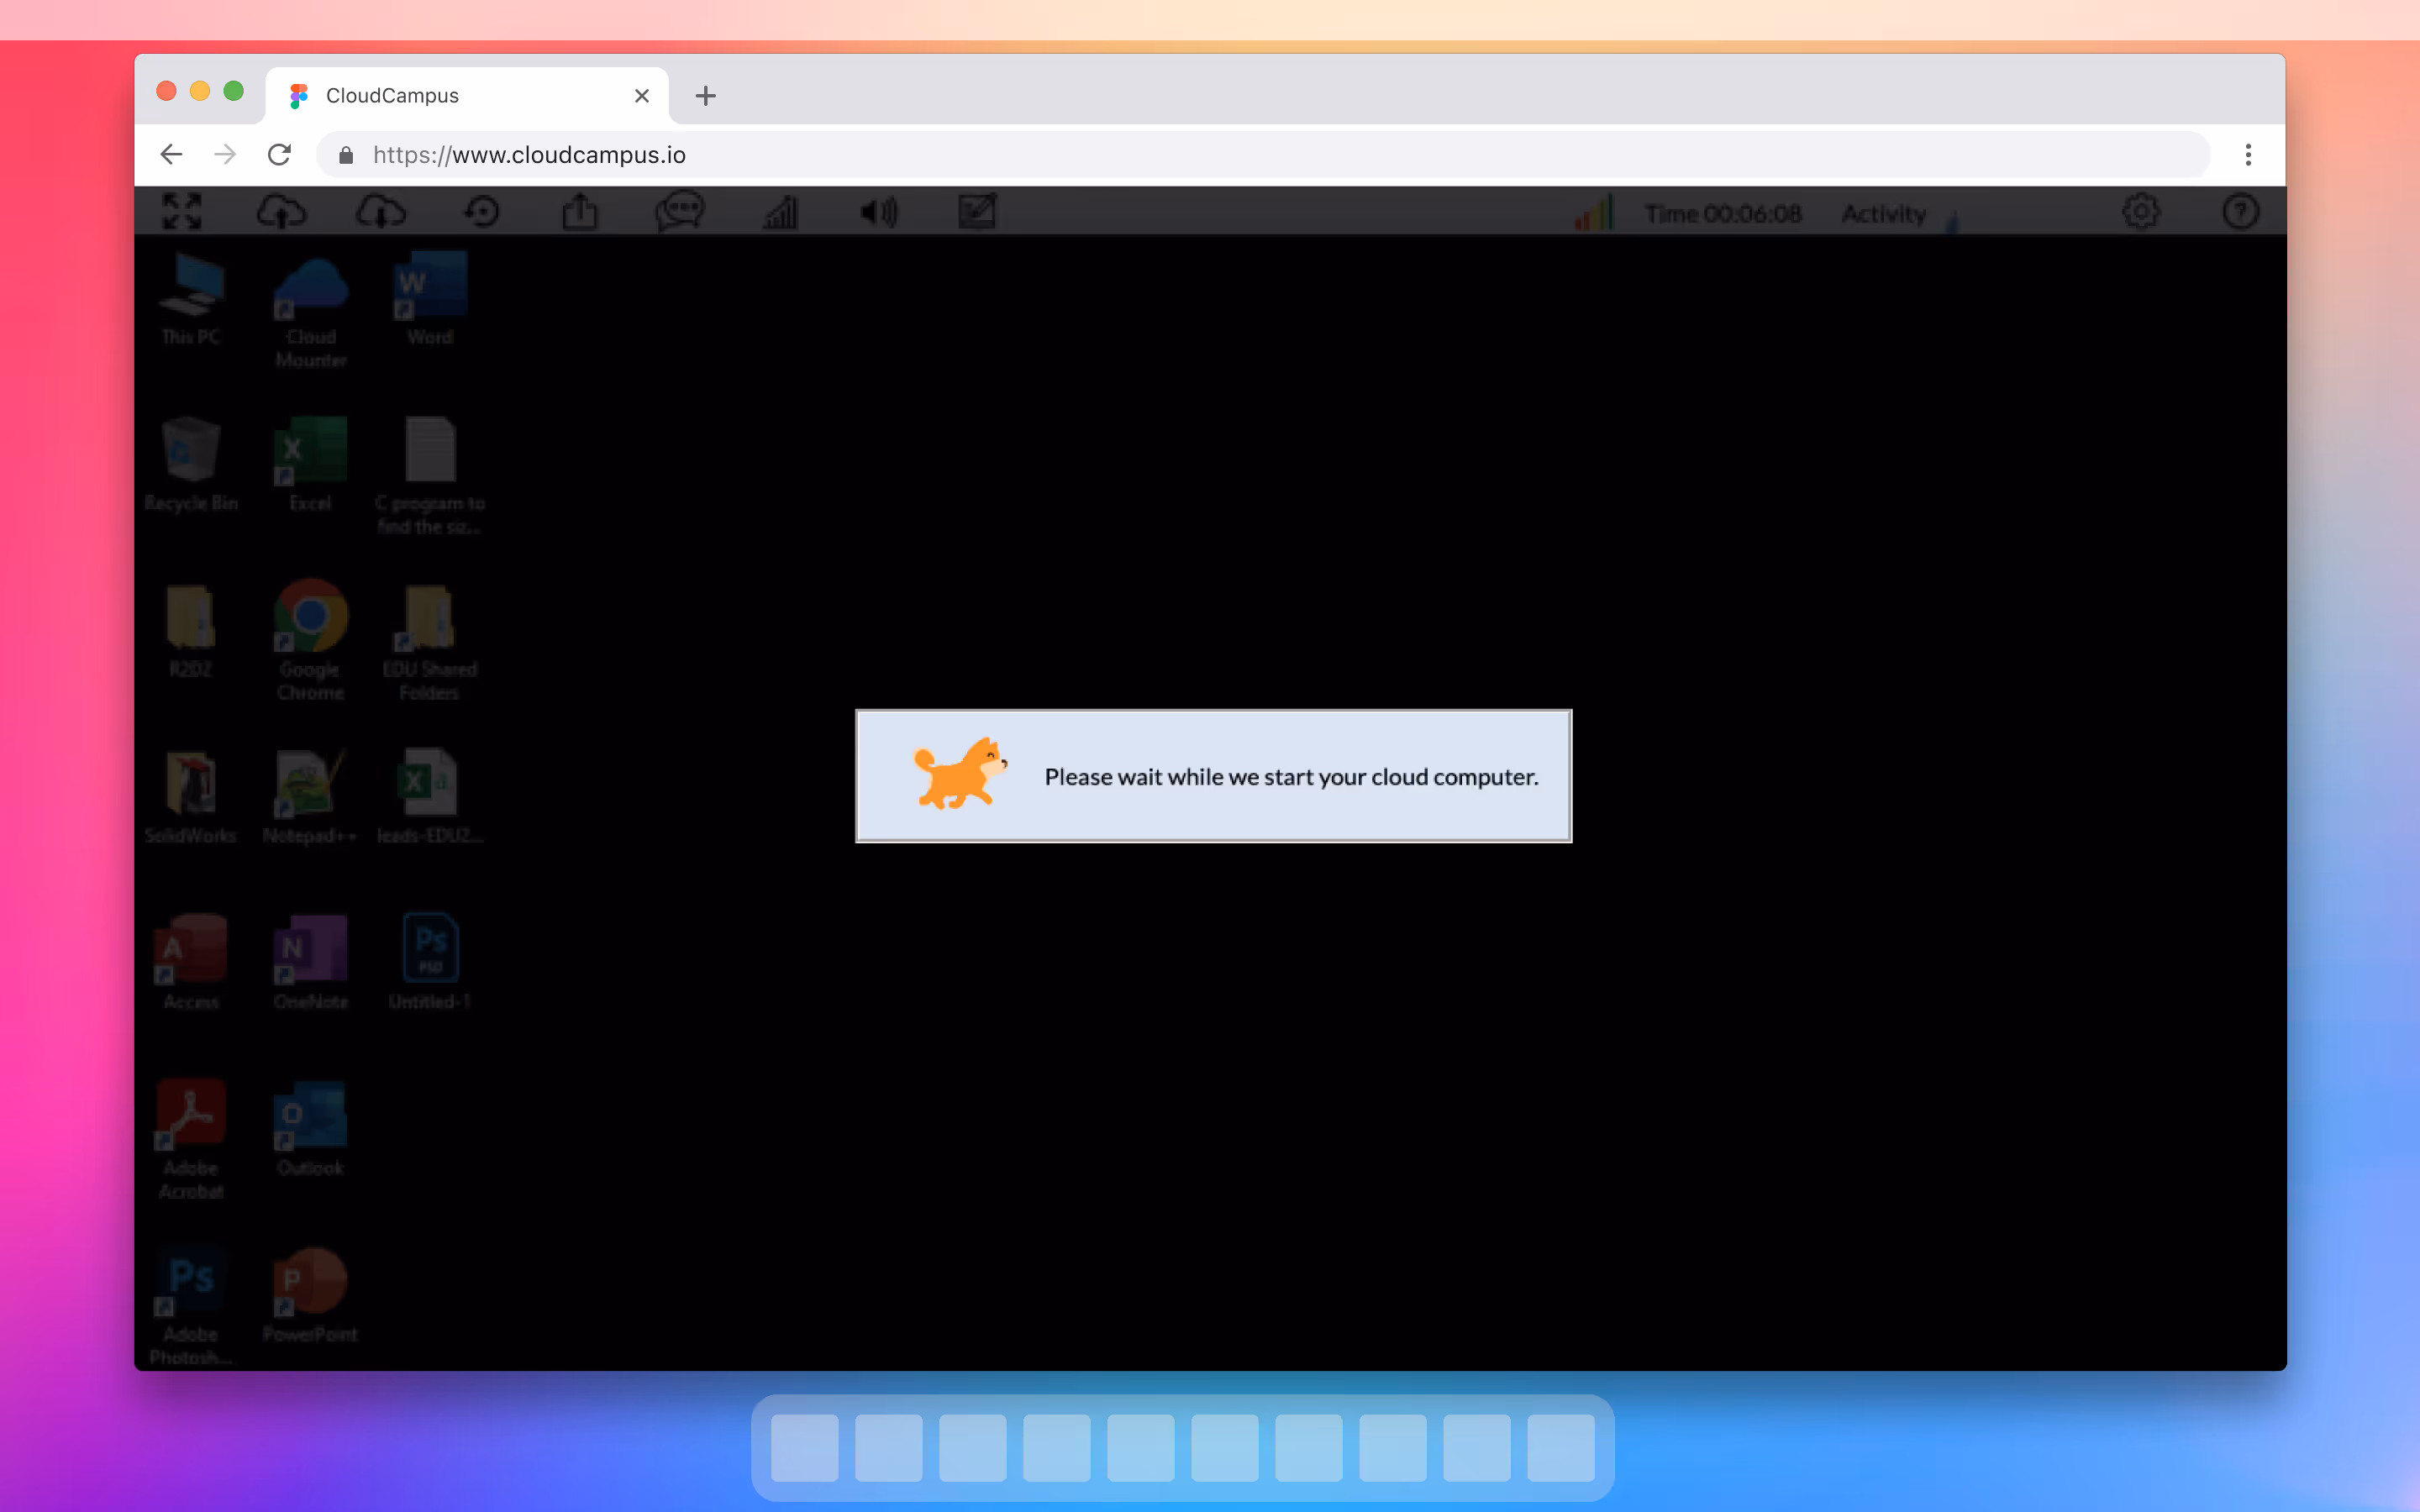Open the Untitled-1 PSD file
2420x1512 pixels.
430,950
